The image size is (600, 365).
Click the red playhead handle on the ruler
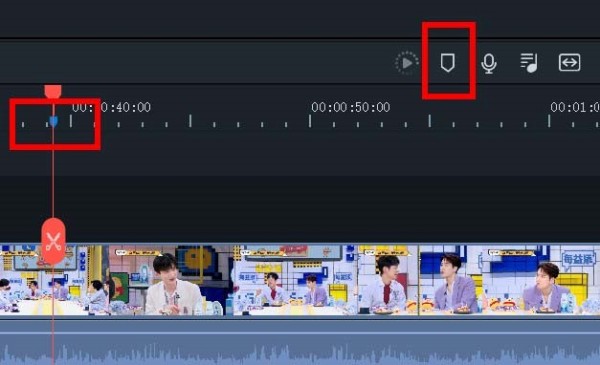pyautogui.click(x=53, y=91)
